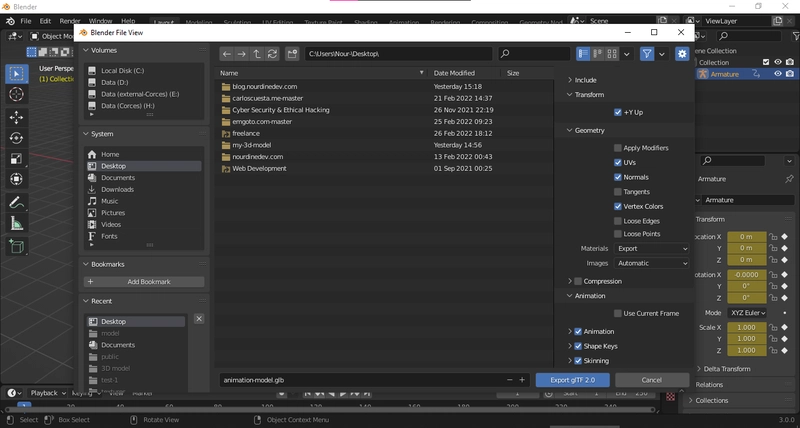The width and height of the screenshot is (800, 428).
Task: Open display settings dropdown arrow
Action: coord(627,54)
